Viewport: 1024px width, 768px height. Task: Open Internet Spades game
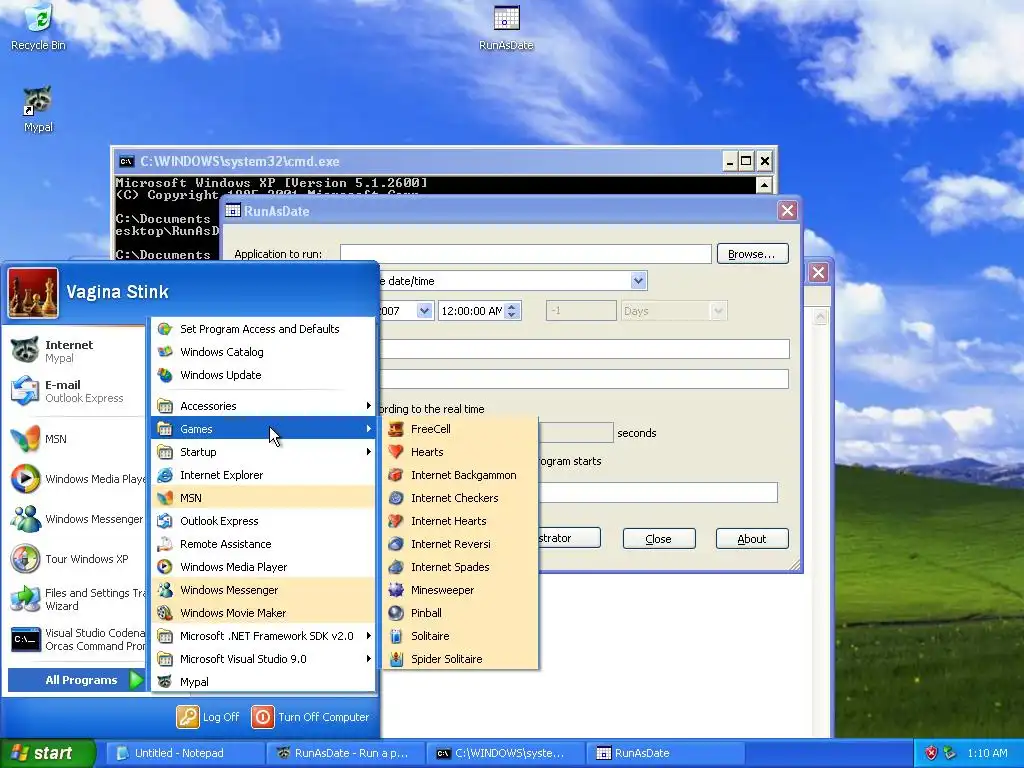(462, 567)
